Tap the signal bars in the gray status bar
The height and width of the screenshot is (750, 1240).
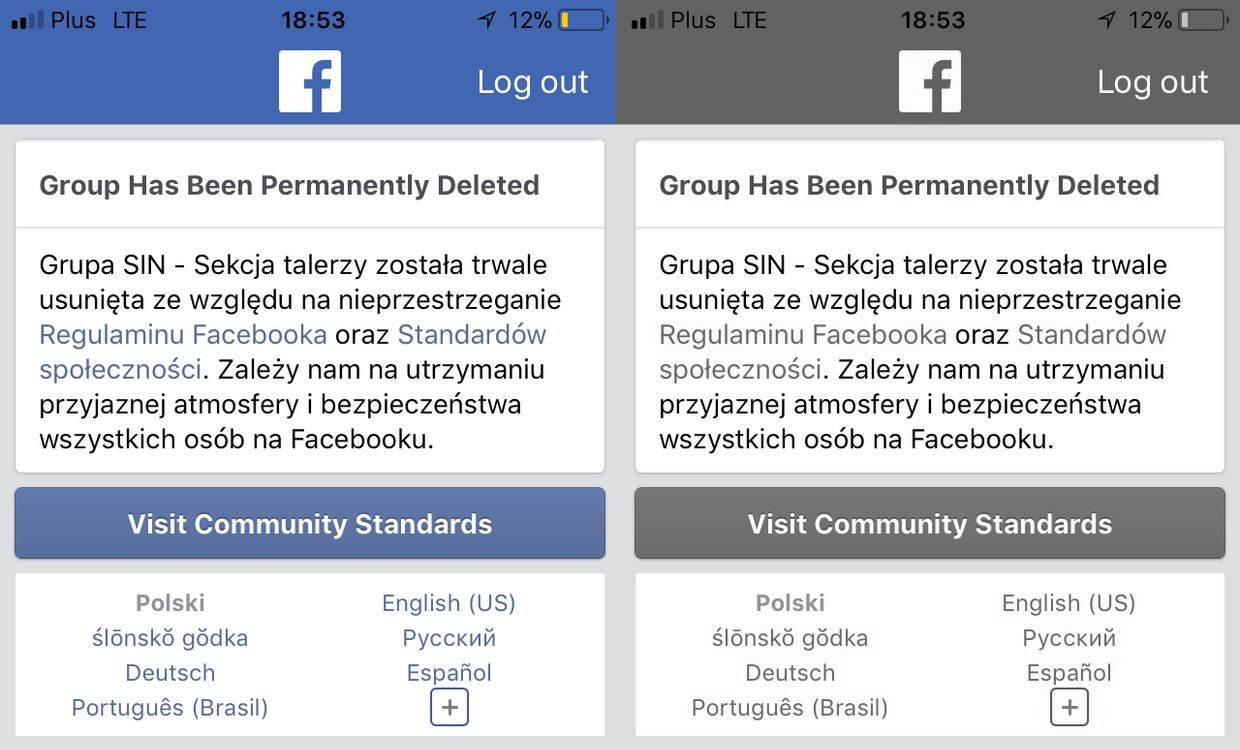pyautogui.click(x=648, y=21)
